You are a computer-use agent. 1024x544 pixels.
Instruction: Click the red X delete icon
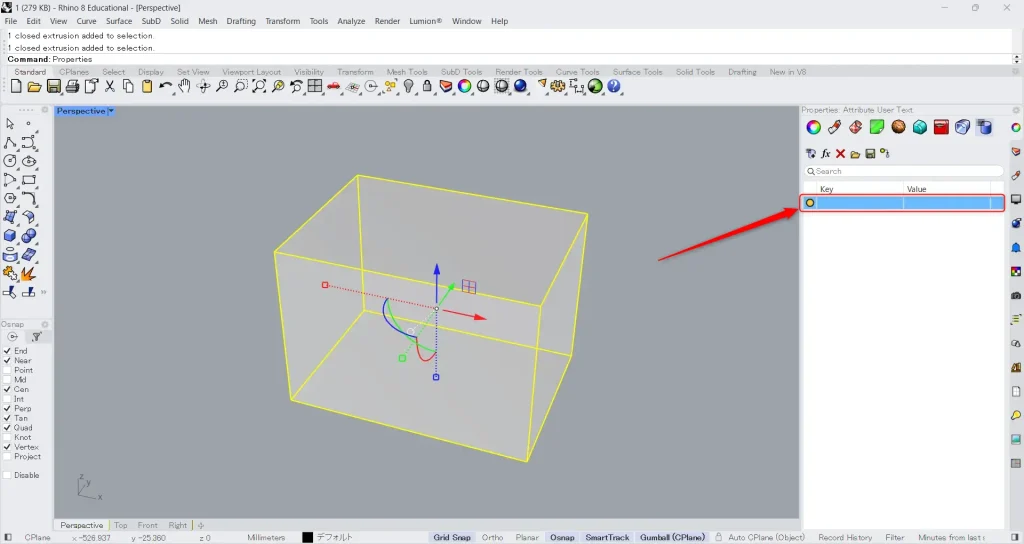(x=840, y=154)
